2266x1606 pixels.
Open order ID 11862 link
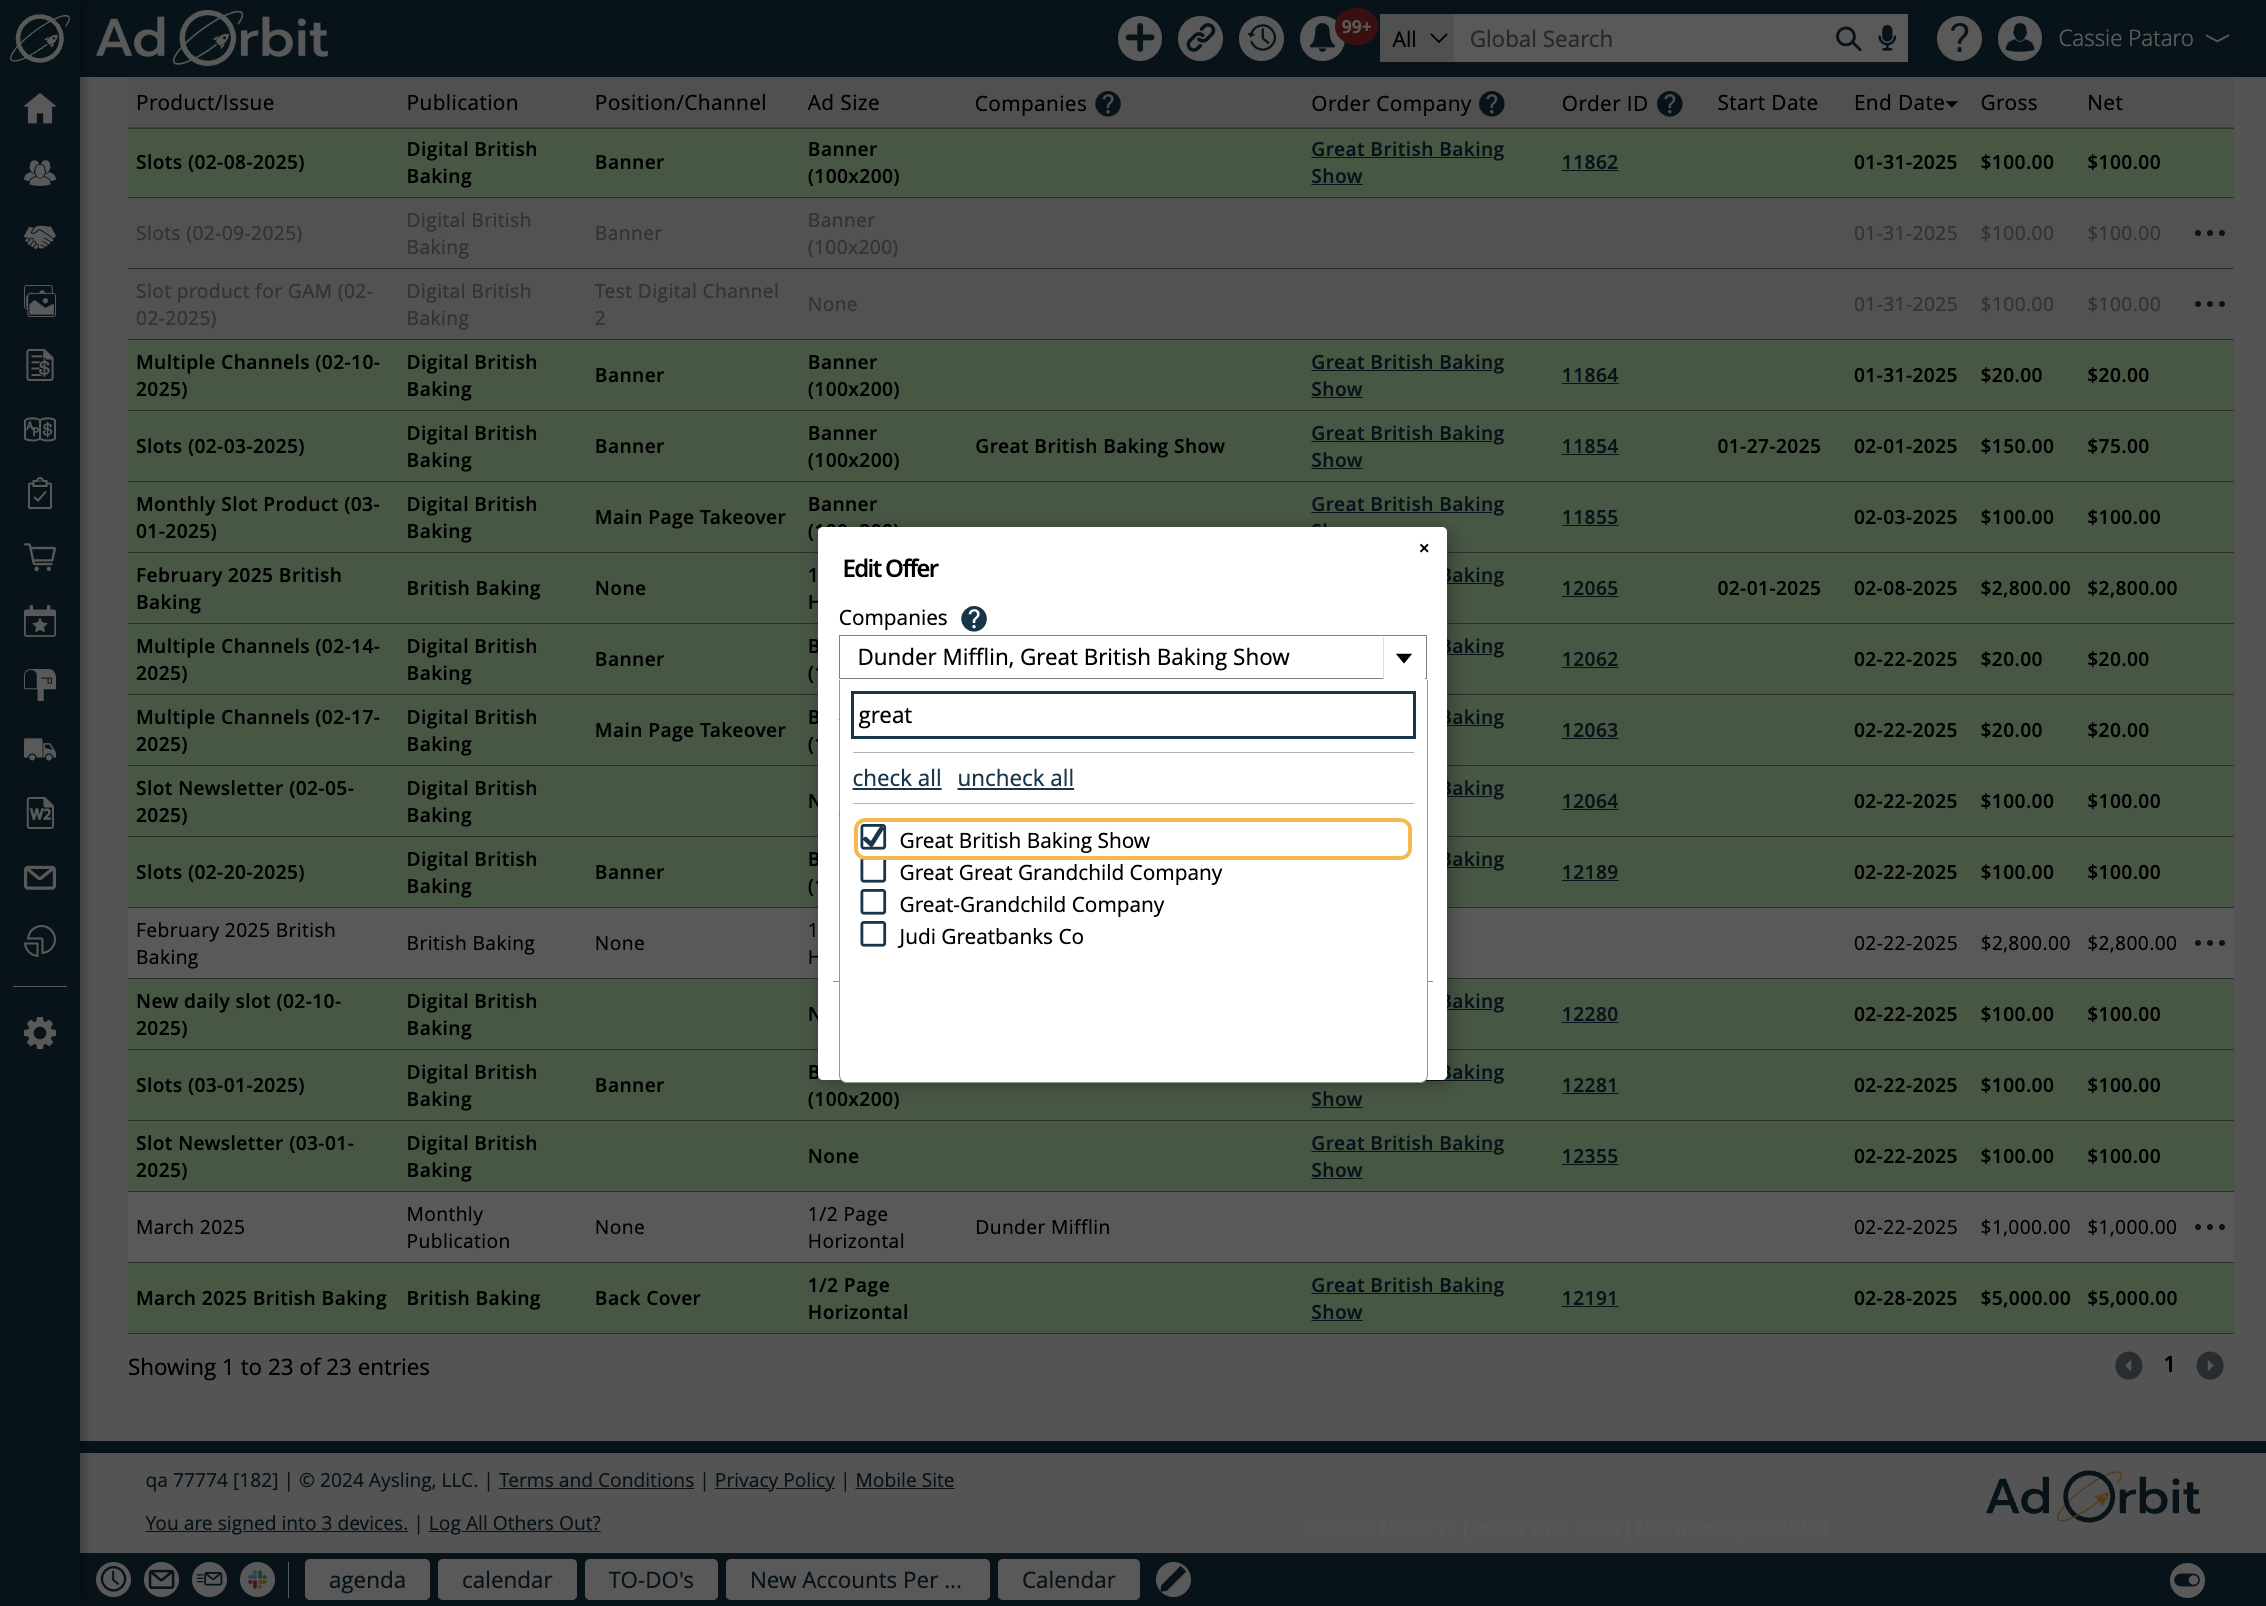1589,162
